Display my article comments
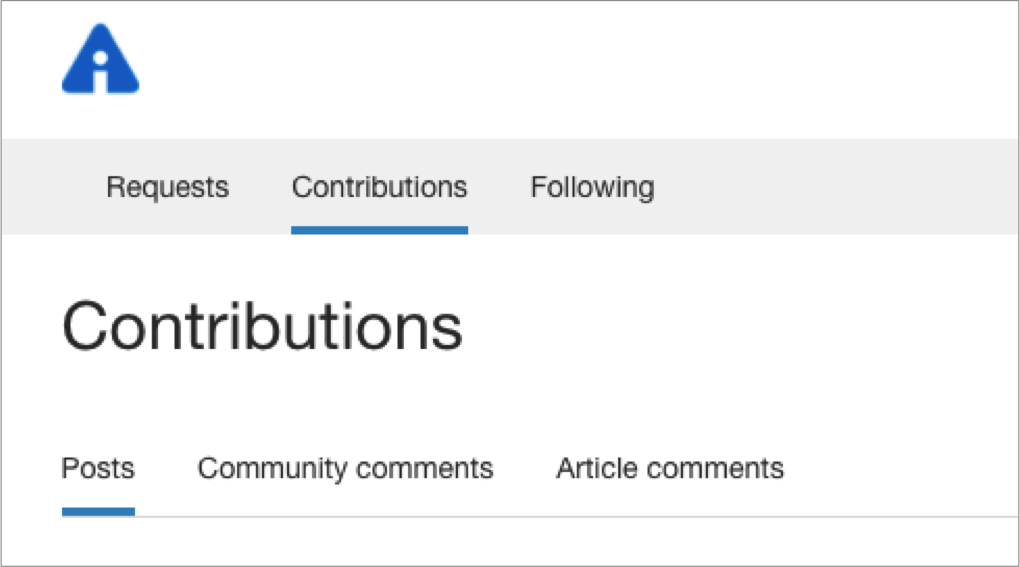The height and width of the screenshot is (567, 1020). (669, 468)
